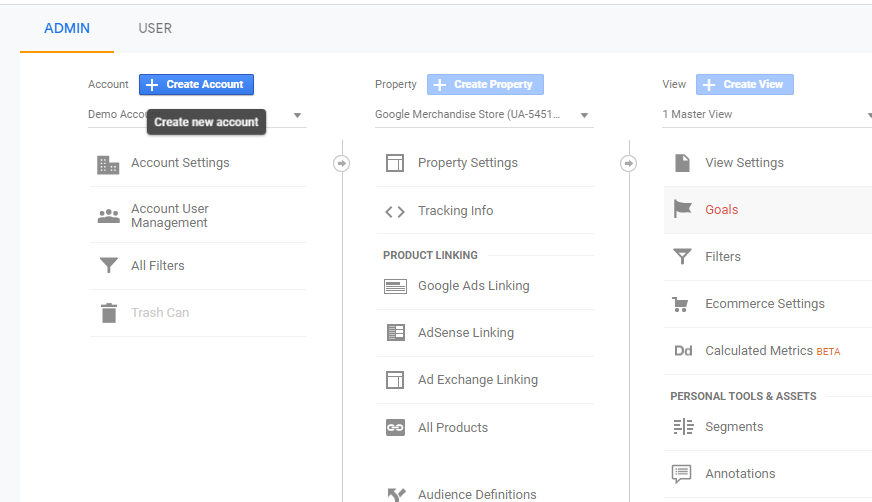Click the Account Settings building icon
Viewport: 872px width, 502px height.
108,164
